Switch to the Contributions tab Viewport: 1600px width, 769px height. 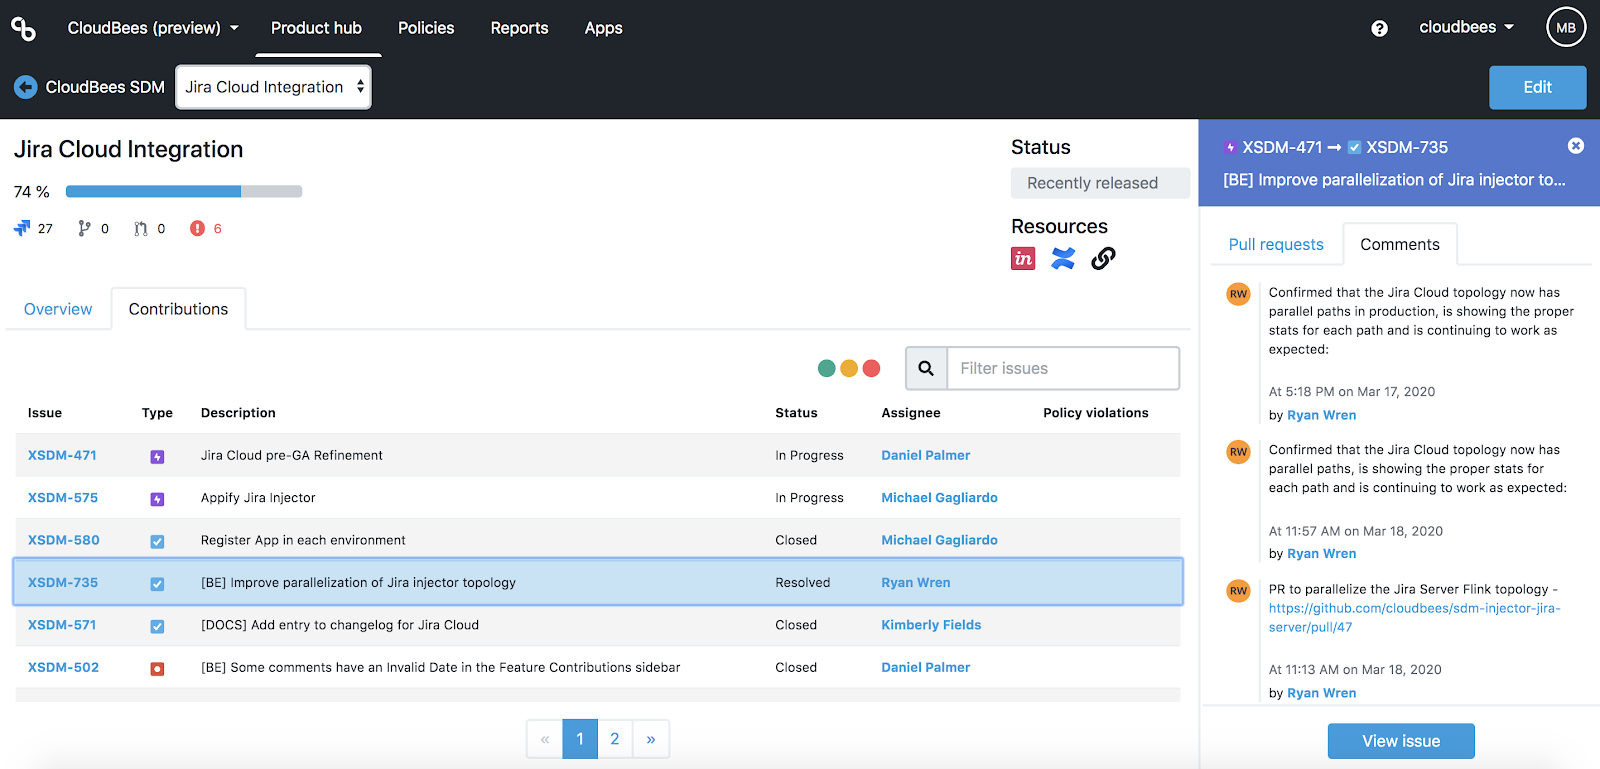click(x=178, y=309)
